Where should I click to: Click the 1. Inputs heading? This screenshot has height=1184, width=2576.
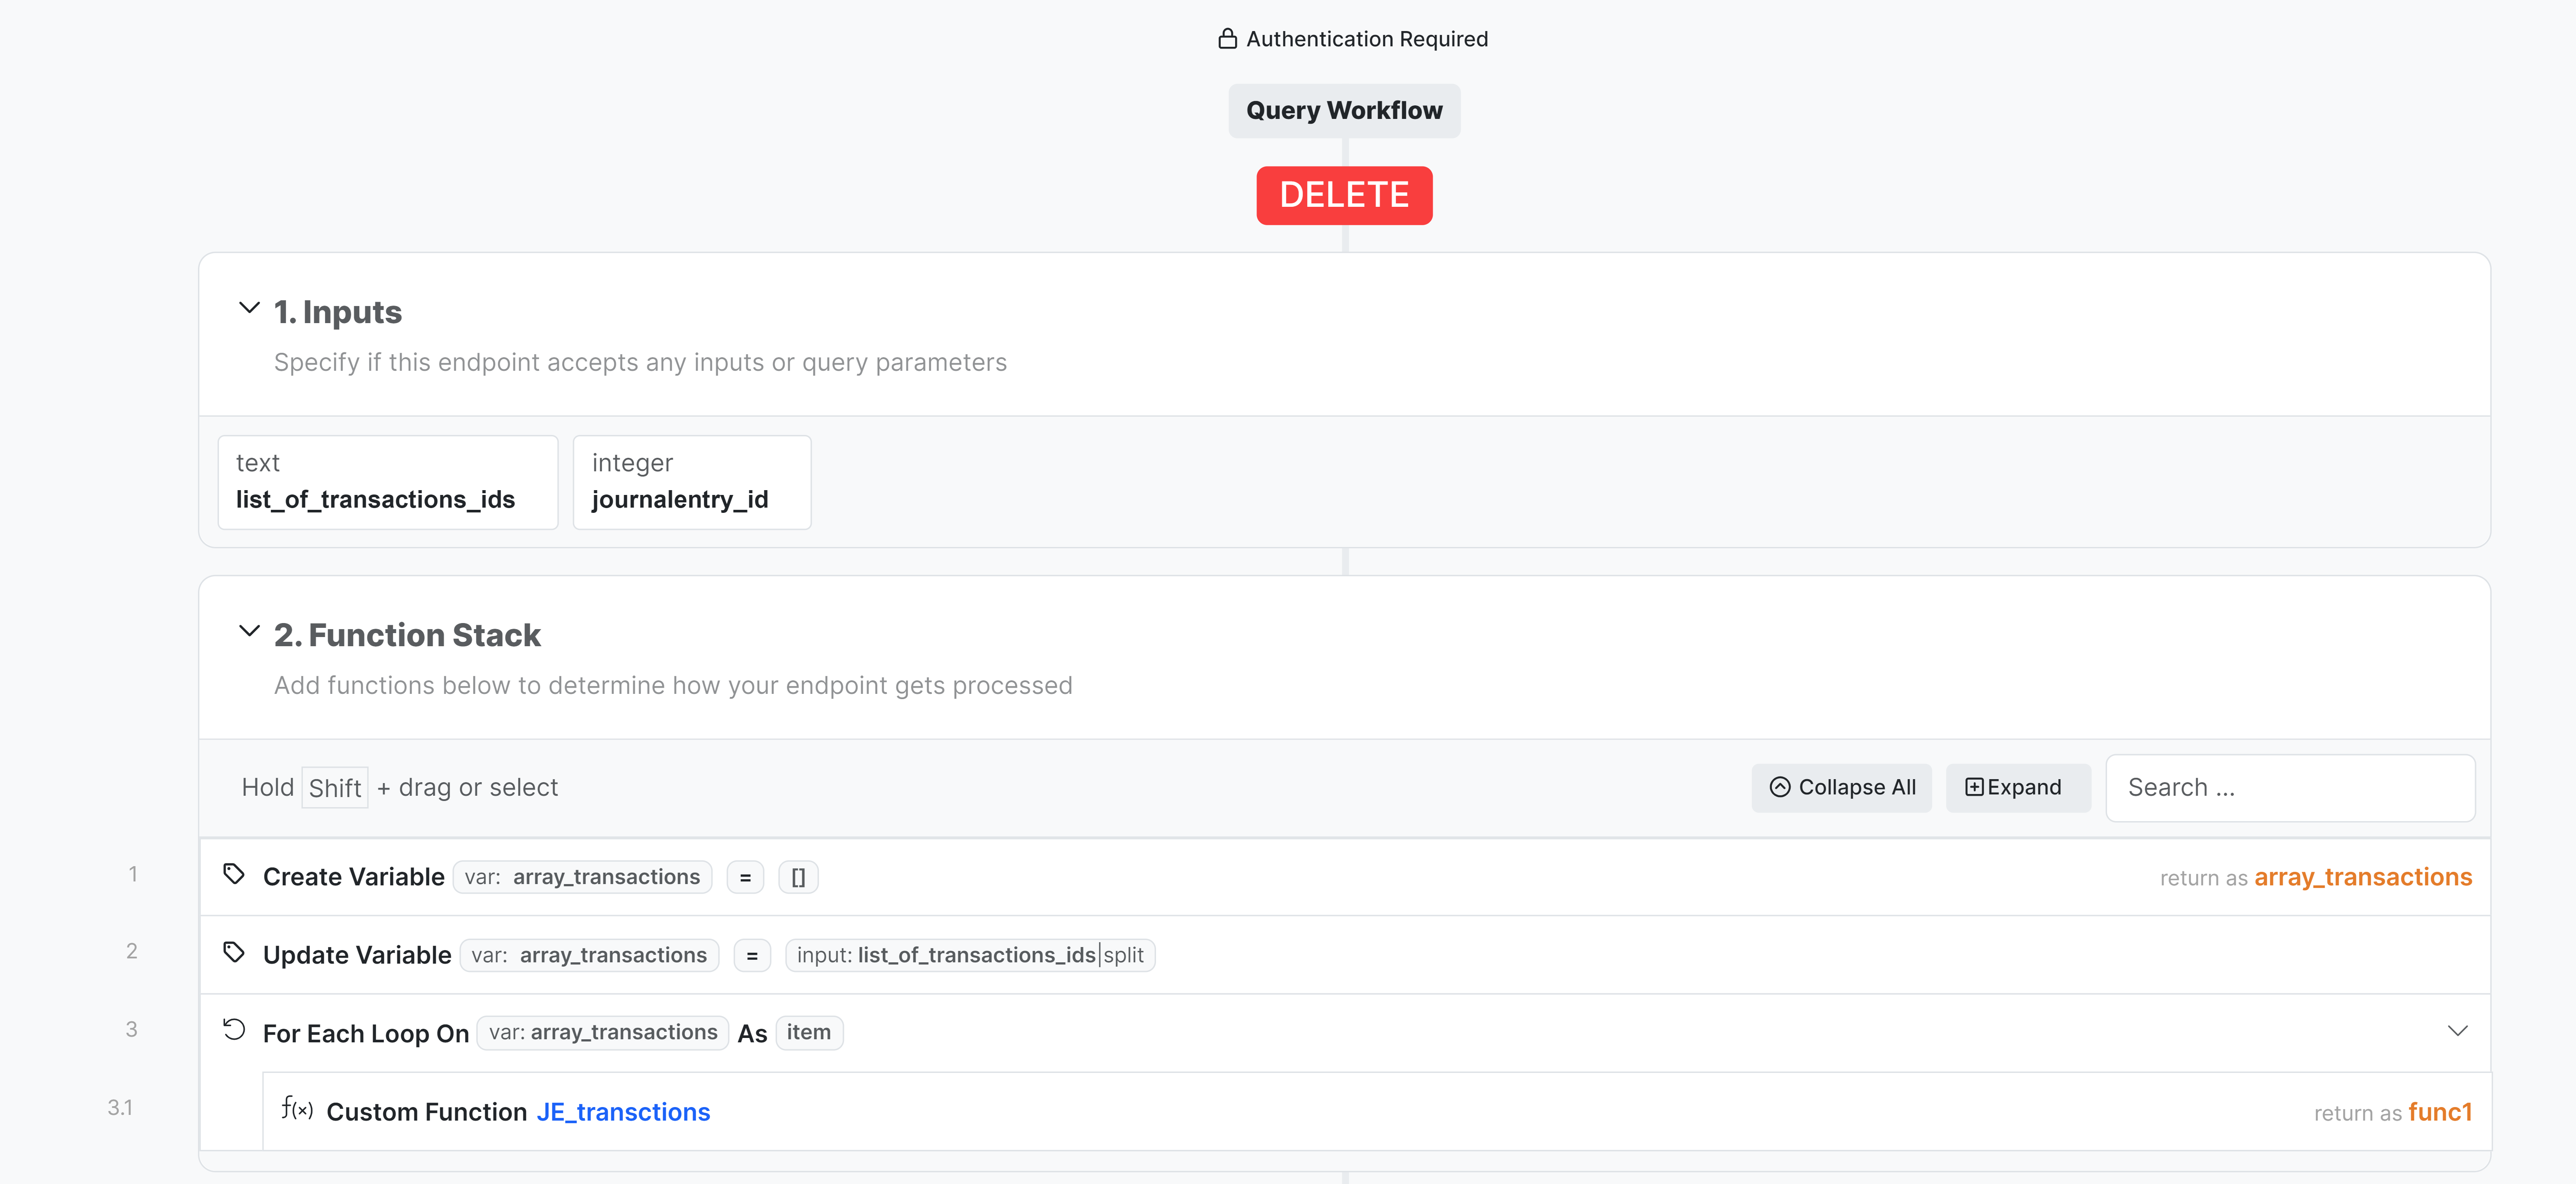pos(338,312)
